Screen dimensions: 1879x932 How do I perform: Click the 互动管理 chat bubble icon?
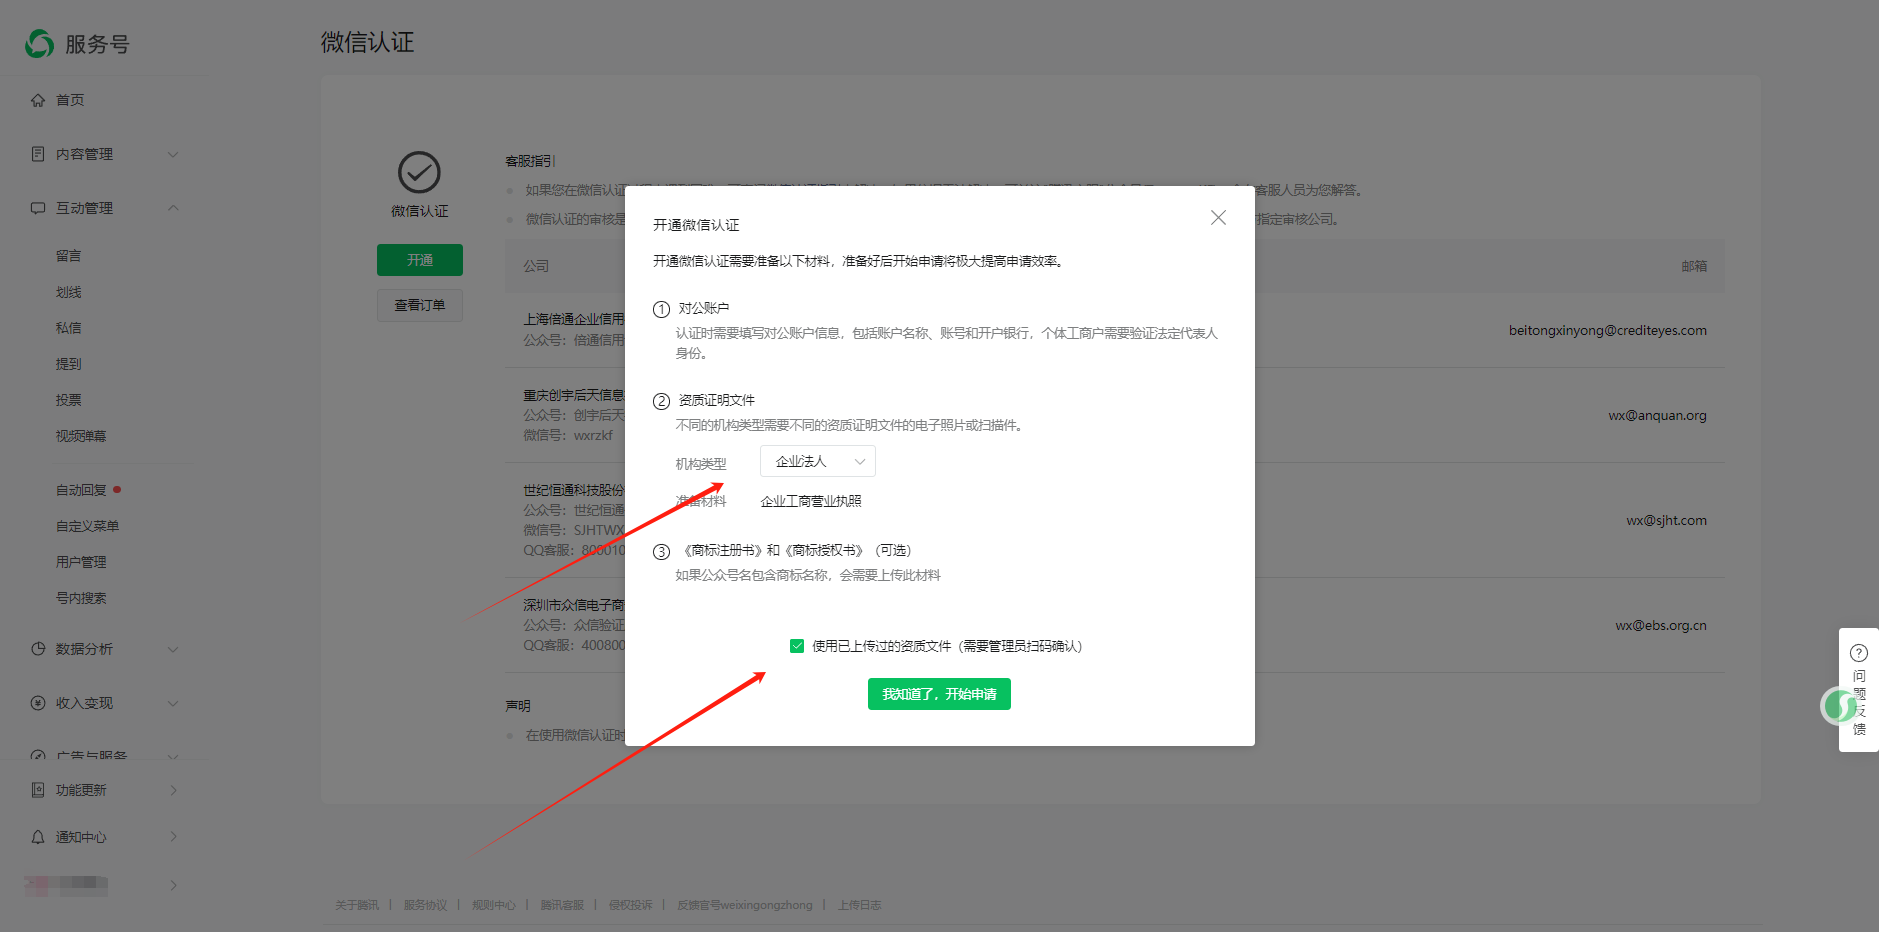[38, 208]
